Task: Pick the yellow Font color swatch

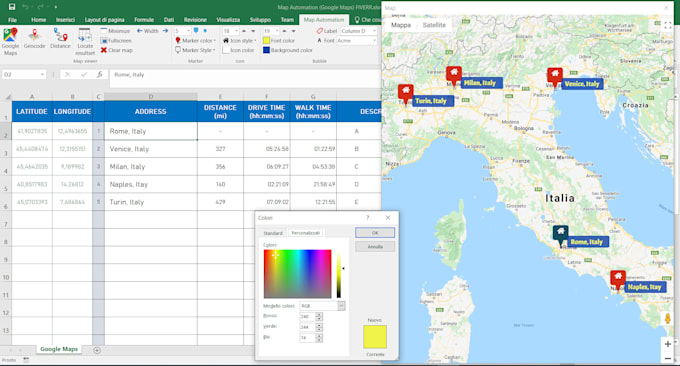Action: 266,40
